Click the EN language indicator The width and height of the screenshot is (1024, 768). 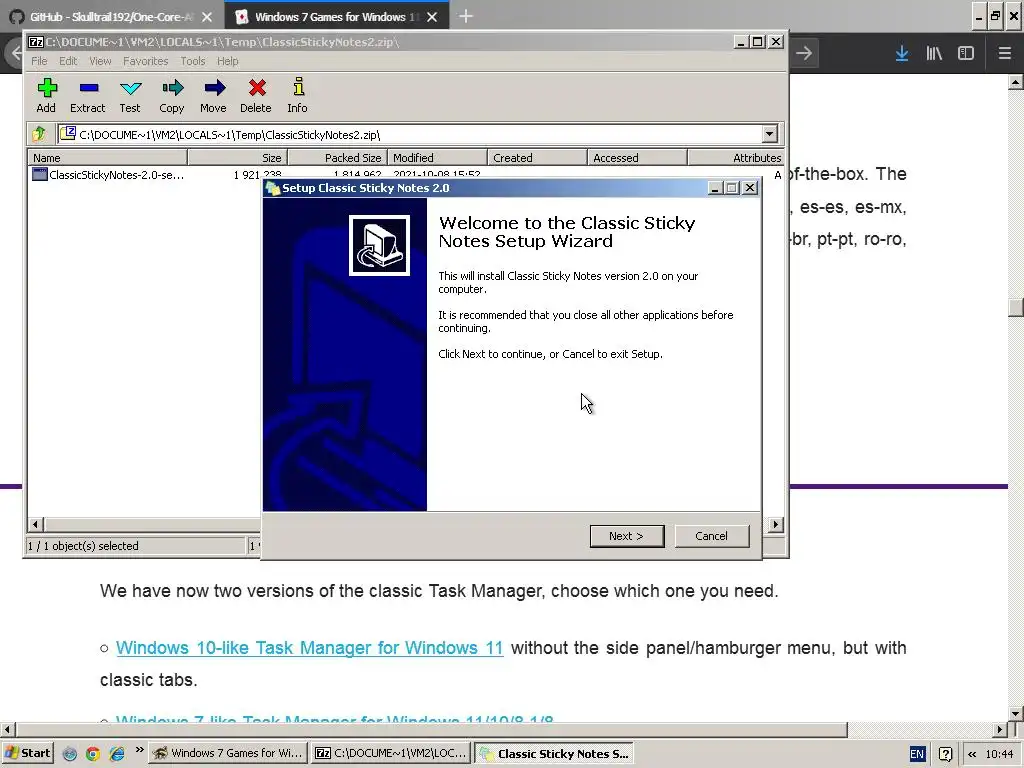click(x=917, y=754)
